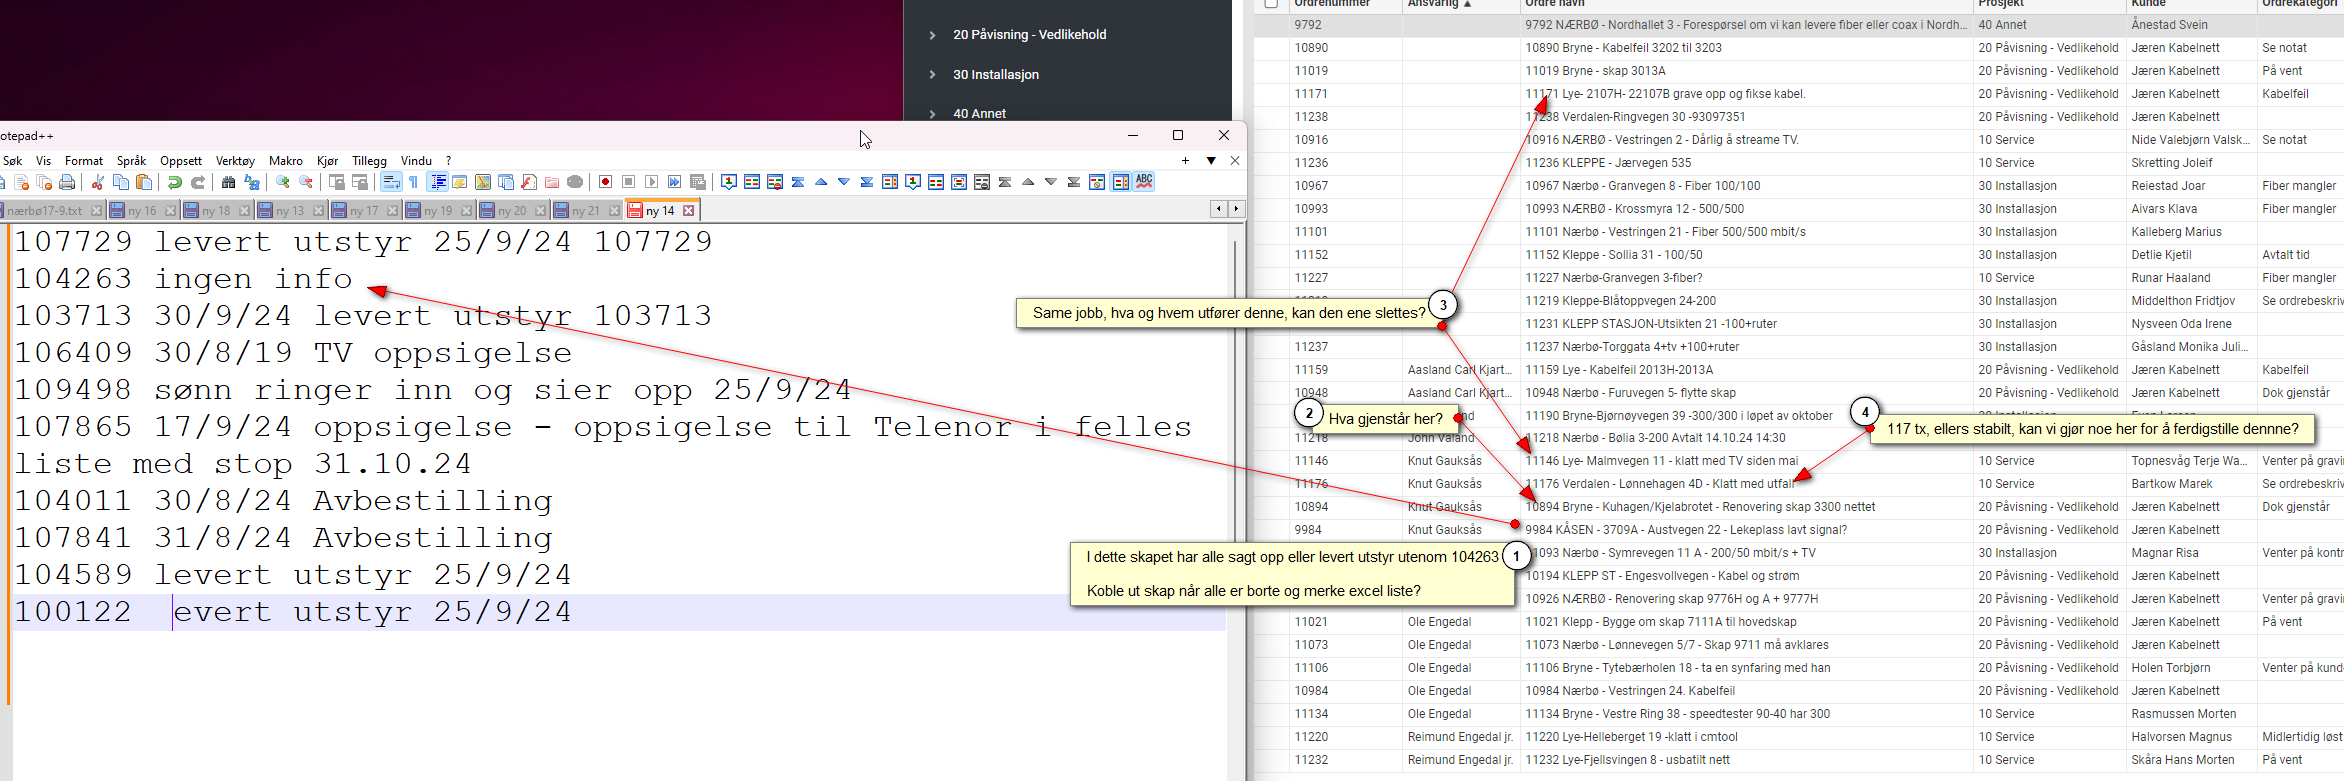Open the Replace dialog icon in Notepad++
2344x781 pixels.
coord(252,182)
